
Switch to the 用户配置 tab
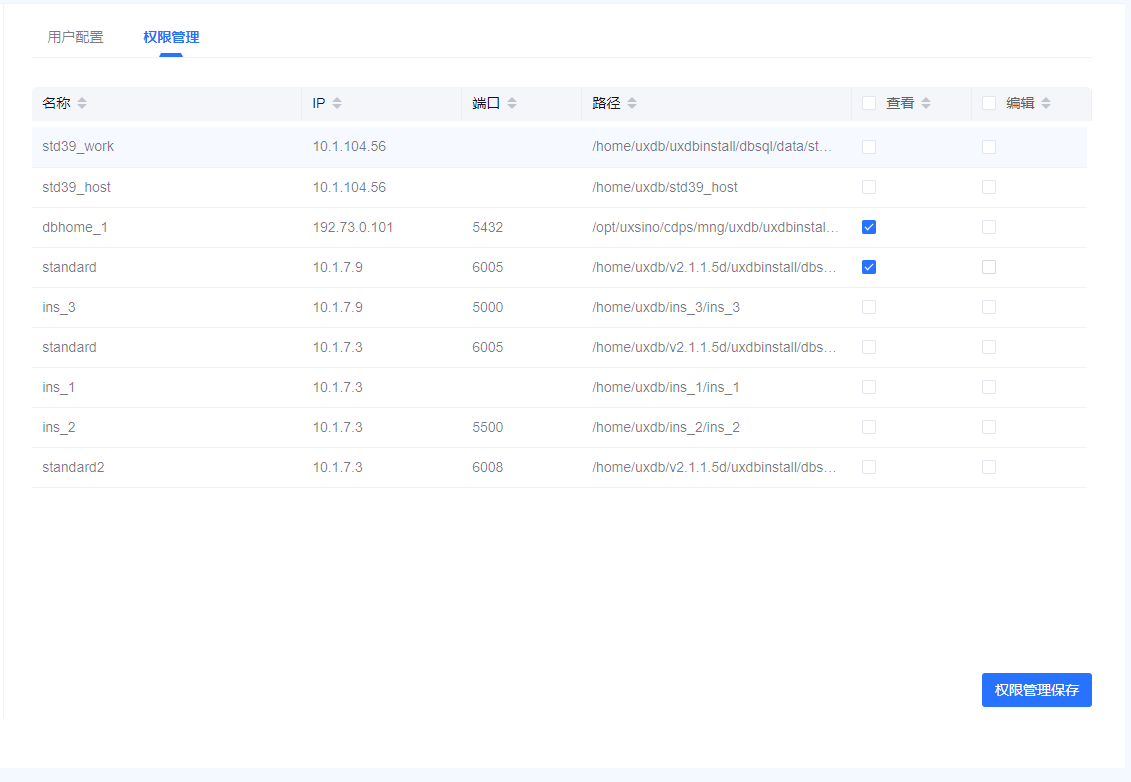75,37
